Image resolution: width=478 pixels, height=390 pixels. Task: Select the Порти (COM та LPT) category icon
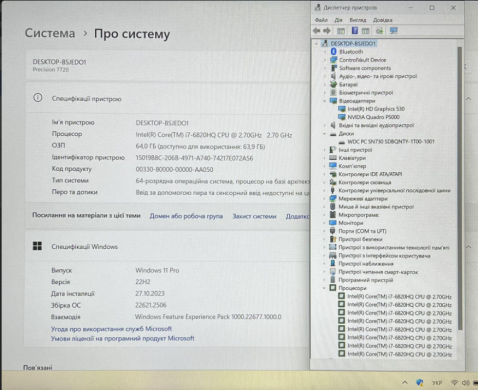click(333, 231)
